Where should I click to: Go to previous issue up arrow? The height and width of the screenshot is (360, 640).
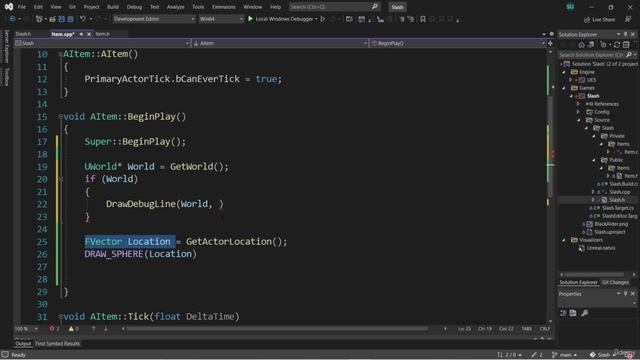tap(93, 329)
